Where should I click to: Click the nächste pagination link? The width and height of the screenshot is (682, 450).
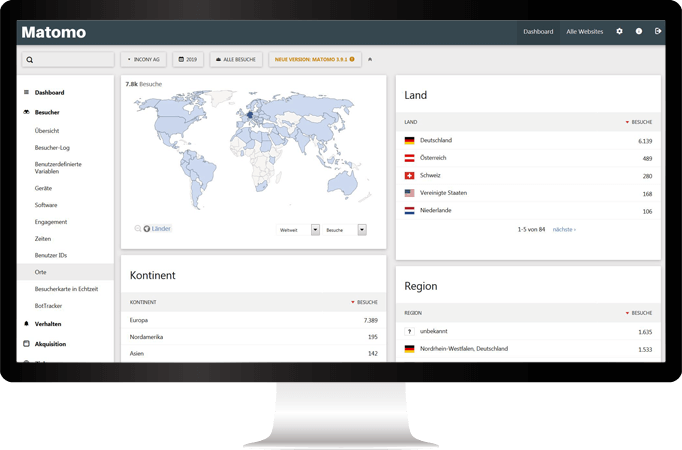pyautogui.click(x=564, y=229)
